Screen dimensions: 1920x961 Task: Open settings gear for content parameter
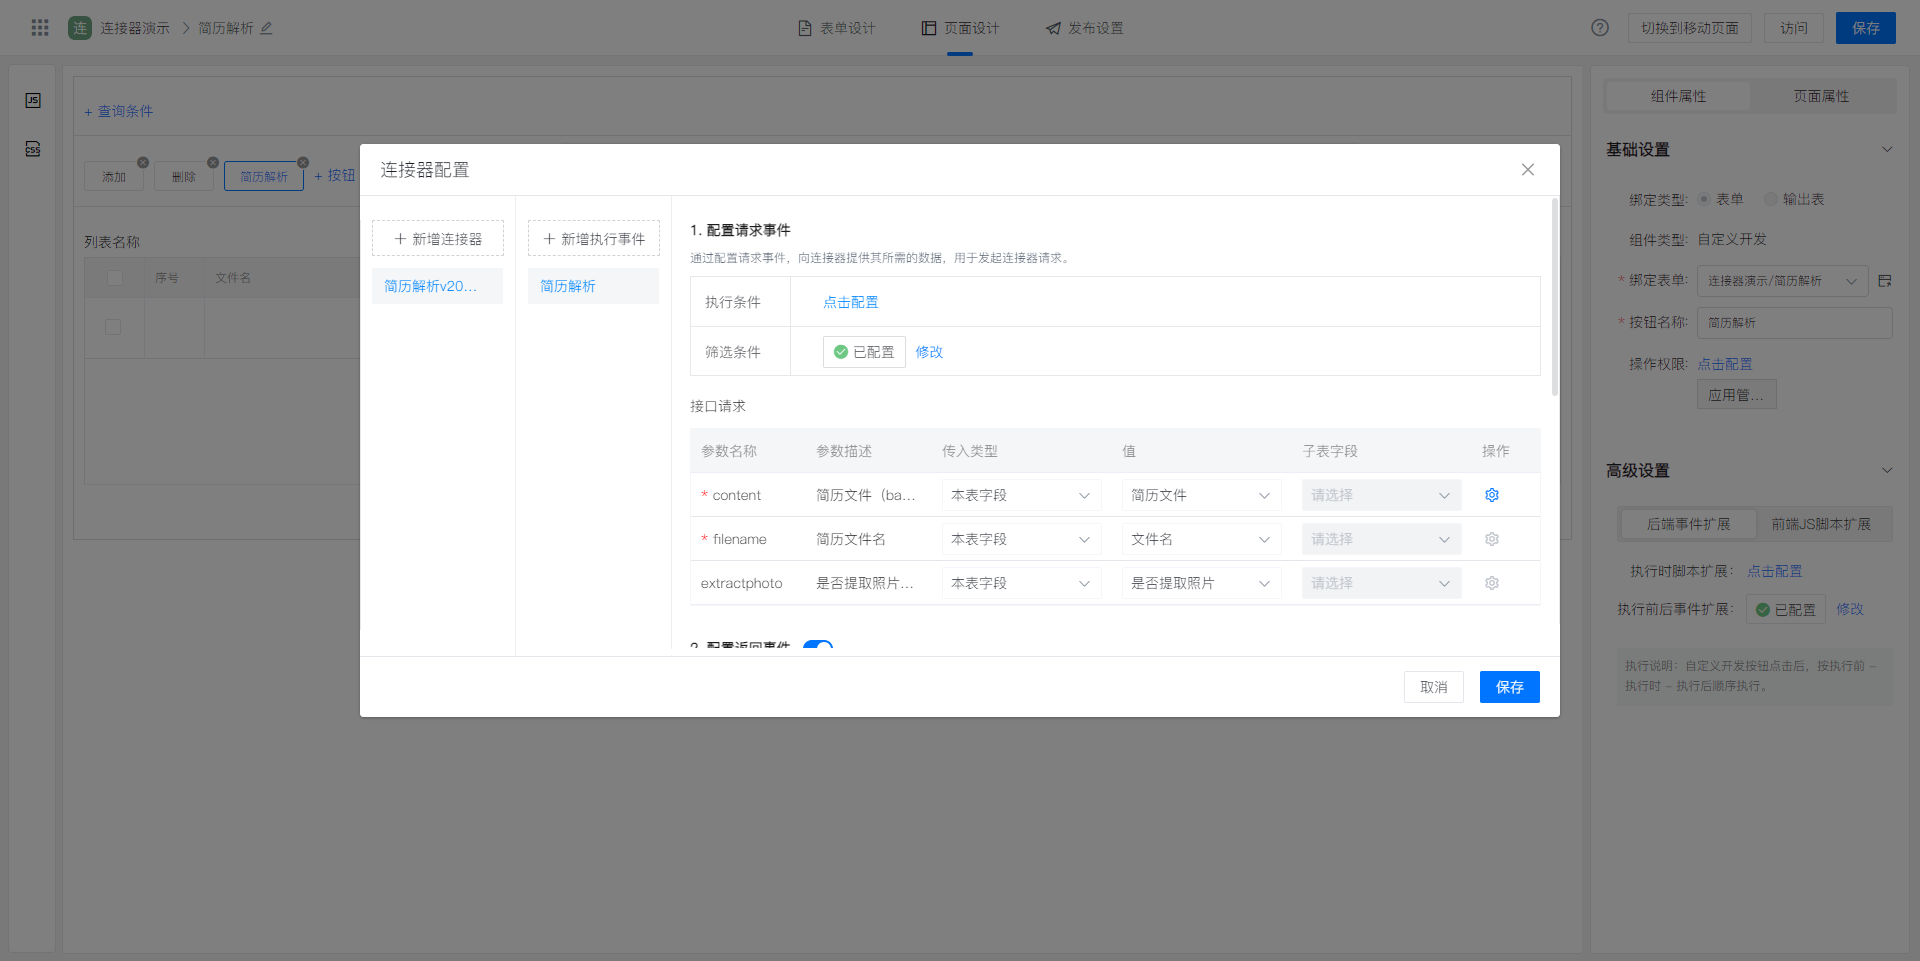click(1492, 495)
